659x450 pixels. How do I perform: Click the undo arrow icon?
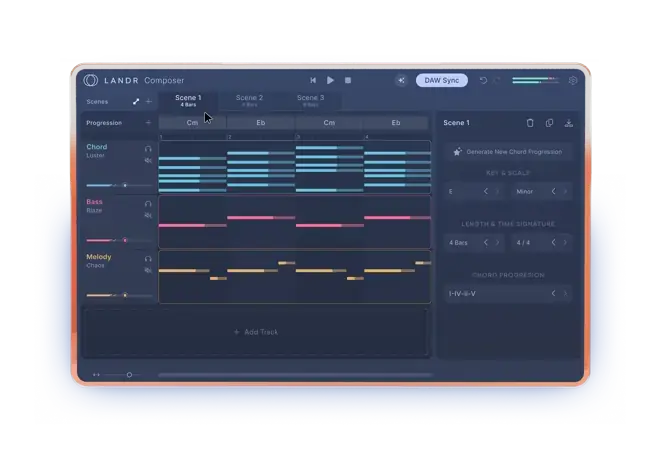(483, 80)
